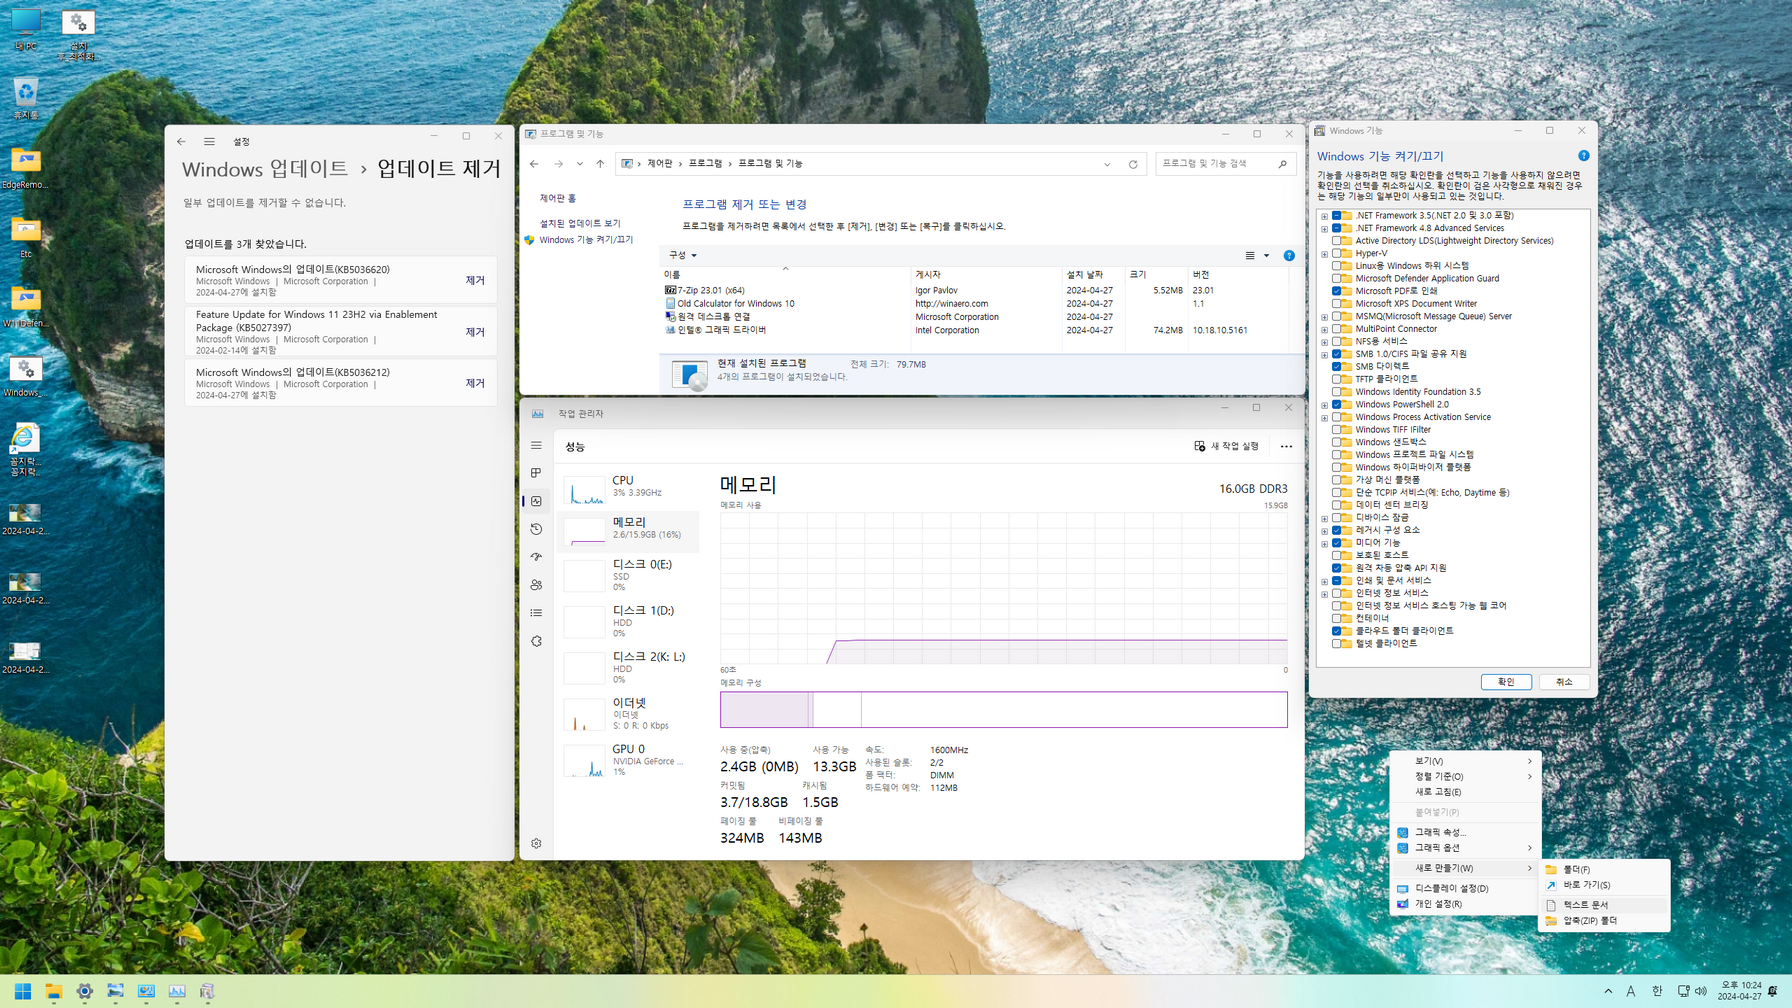Open Details list icon in Task Manager

[536, 613]
